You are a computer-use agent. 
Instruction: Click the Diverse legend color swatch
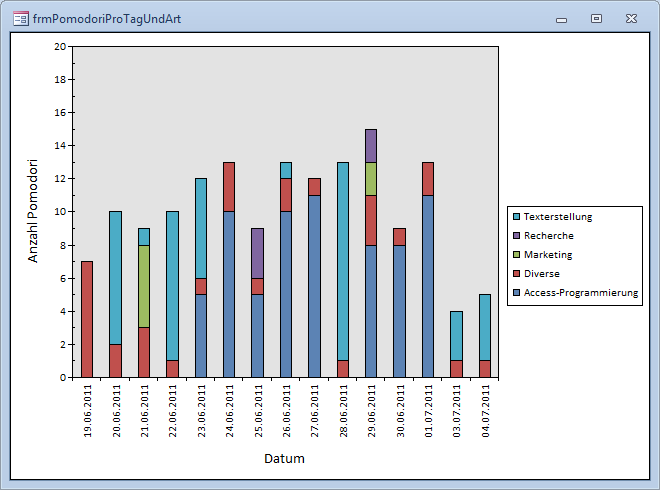tap(516, 274)
